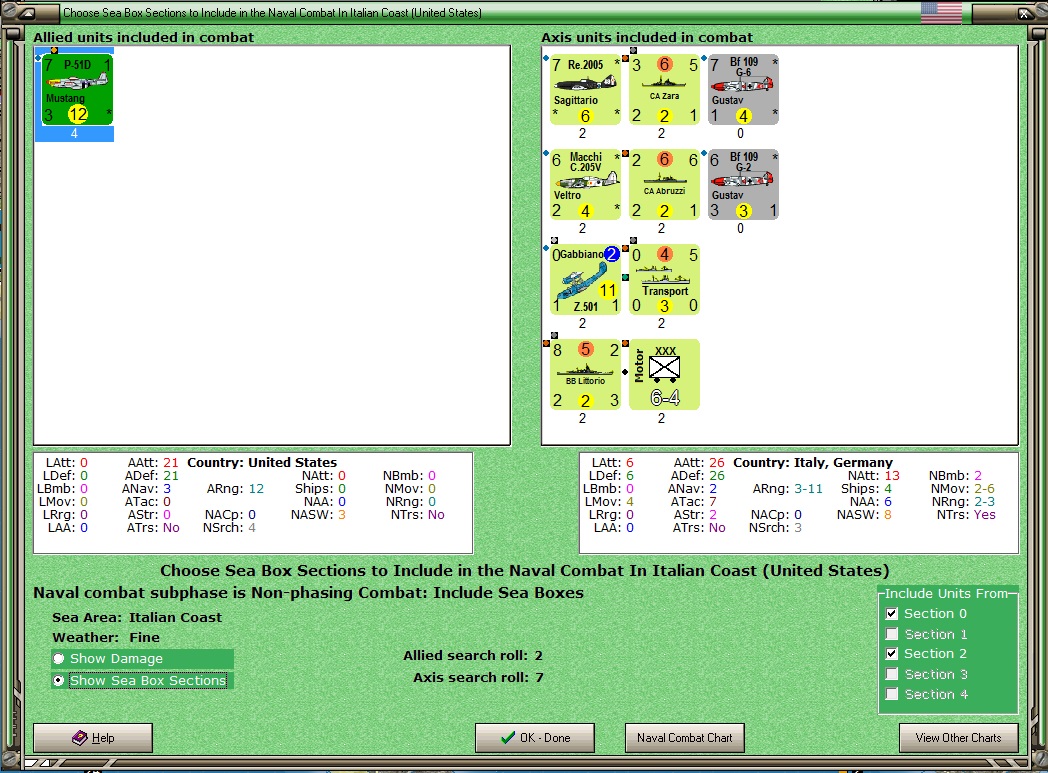
Task: Check the Section 3 checkbox
Action: [892, 674]
